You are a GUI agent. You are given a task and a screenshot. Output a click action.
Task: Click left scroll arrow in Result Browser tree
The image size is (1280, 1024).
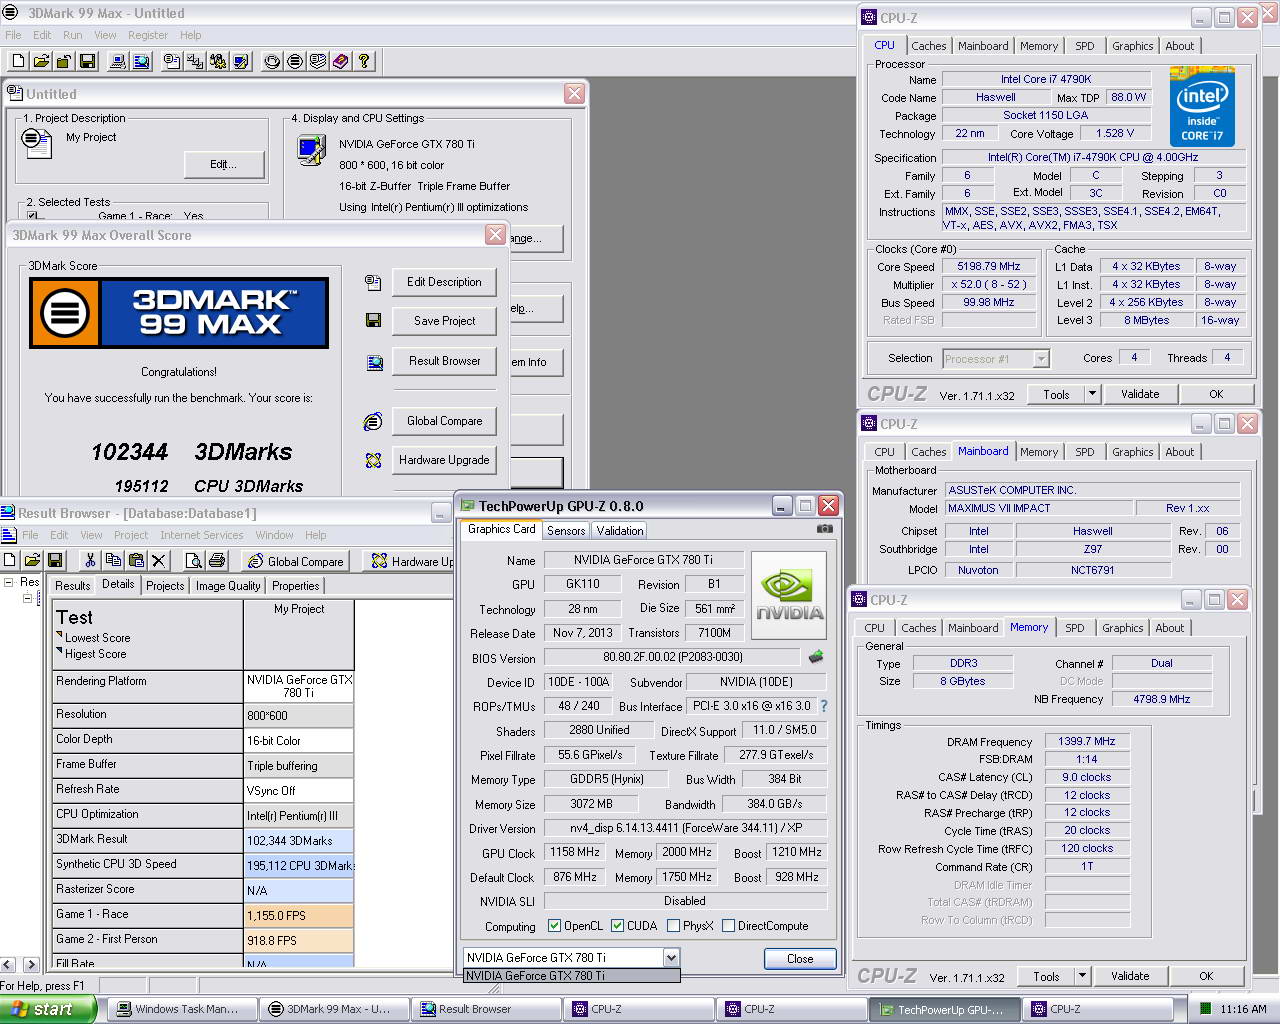tap(8, 965)
